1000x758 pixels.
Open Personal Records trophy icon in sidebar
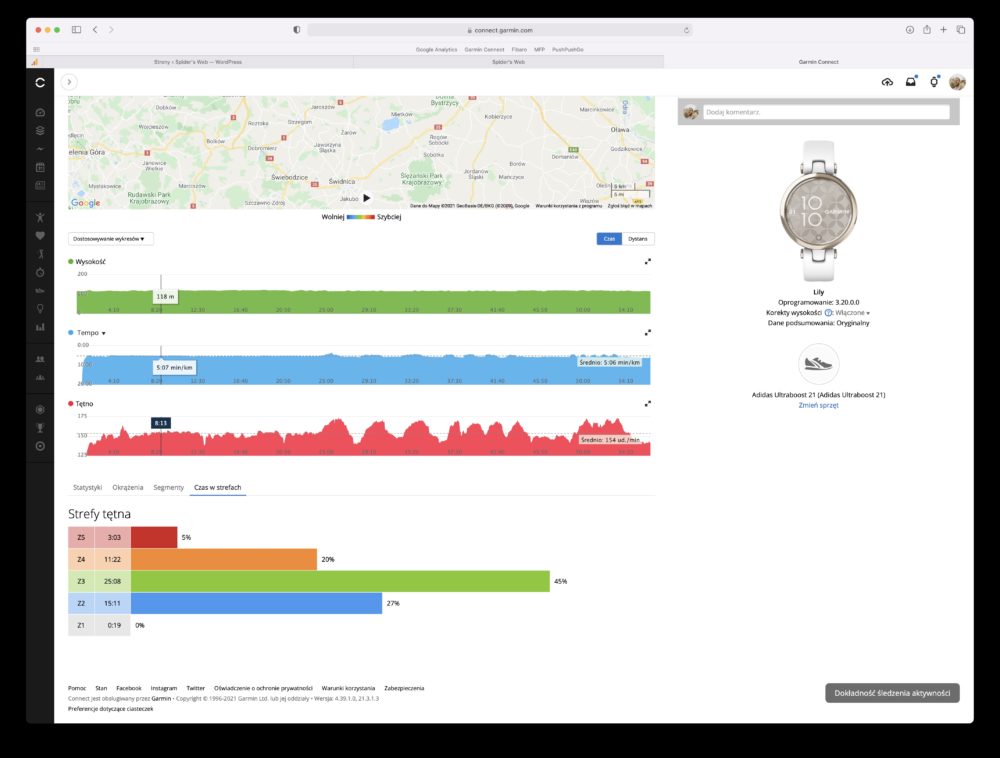(x=40, y=428)
